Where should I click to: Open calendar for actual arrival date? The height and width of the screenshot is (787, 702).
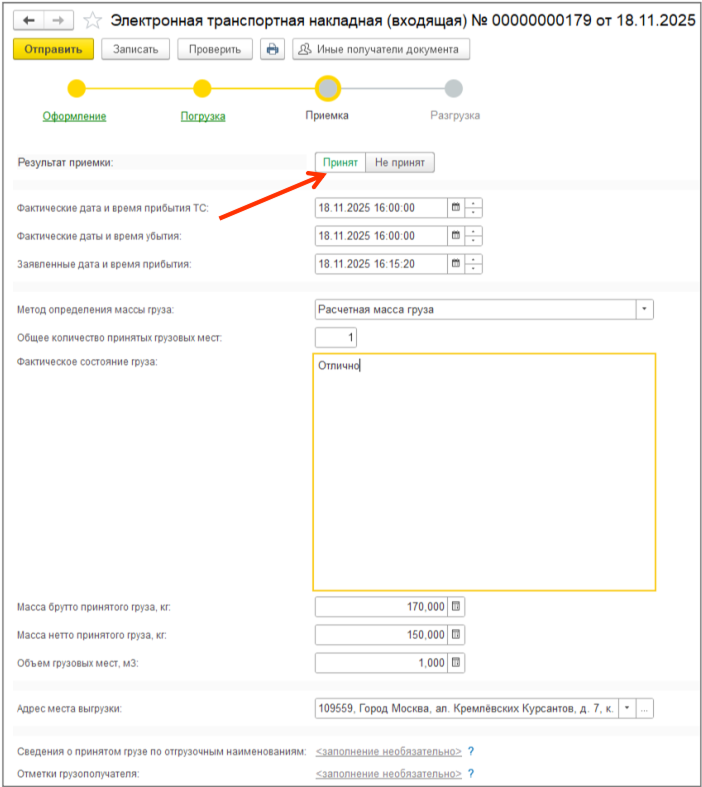(x=456, y=208)
